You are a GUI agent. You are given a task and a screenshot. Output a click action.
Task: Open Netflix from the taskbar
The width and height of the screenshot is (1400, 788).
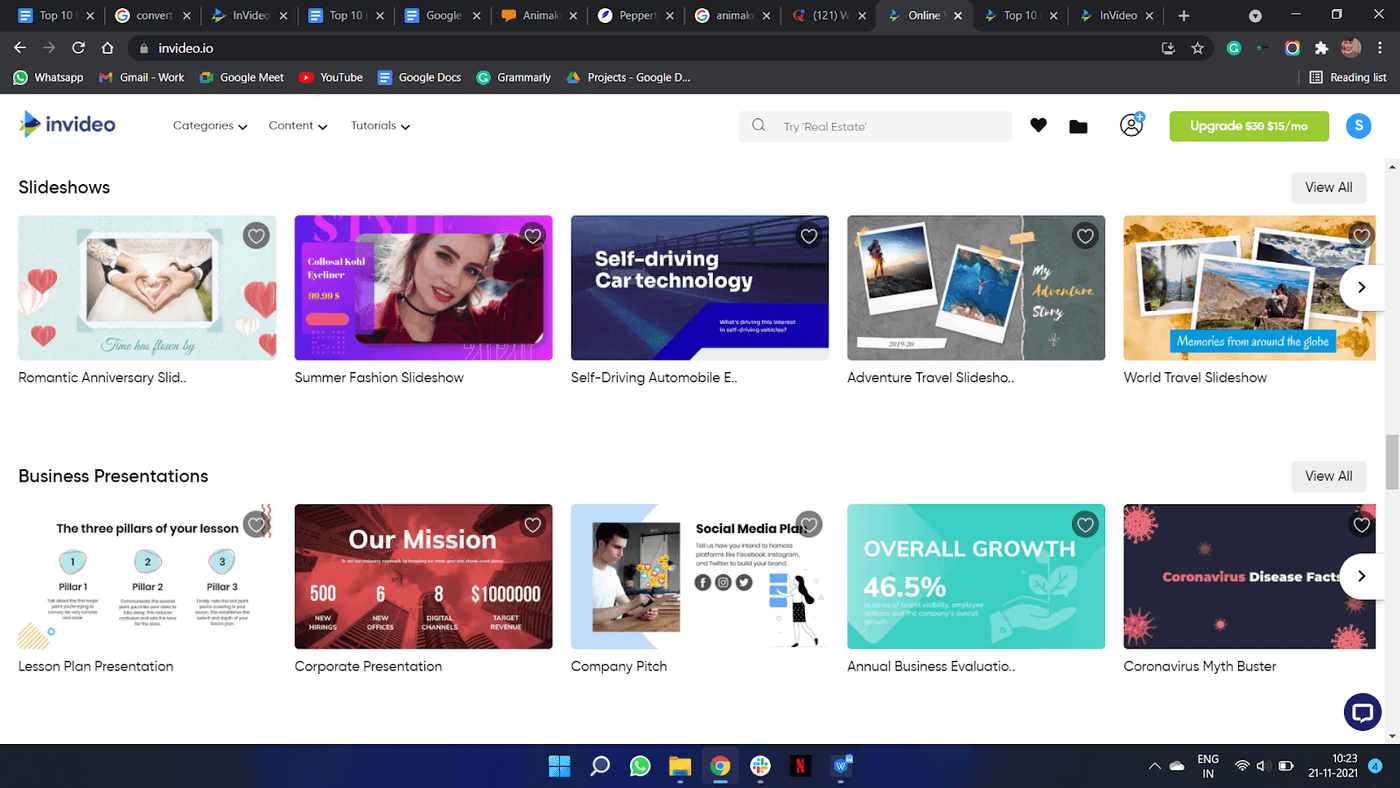[x=800, y=766]
